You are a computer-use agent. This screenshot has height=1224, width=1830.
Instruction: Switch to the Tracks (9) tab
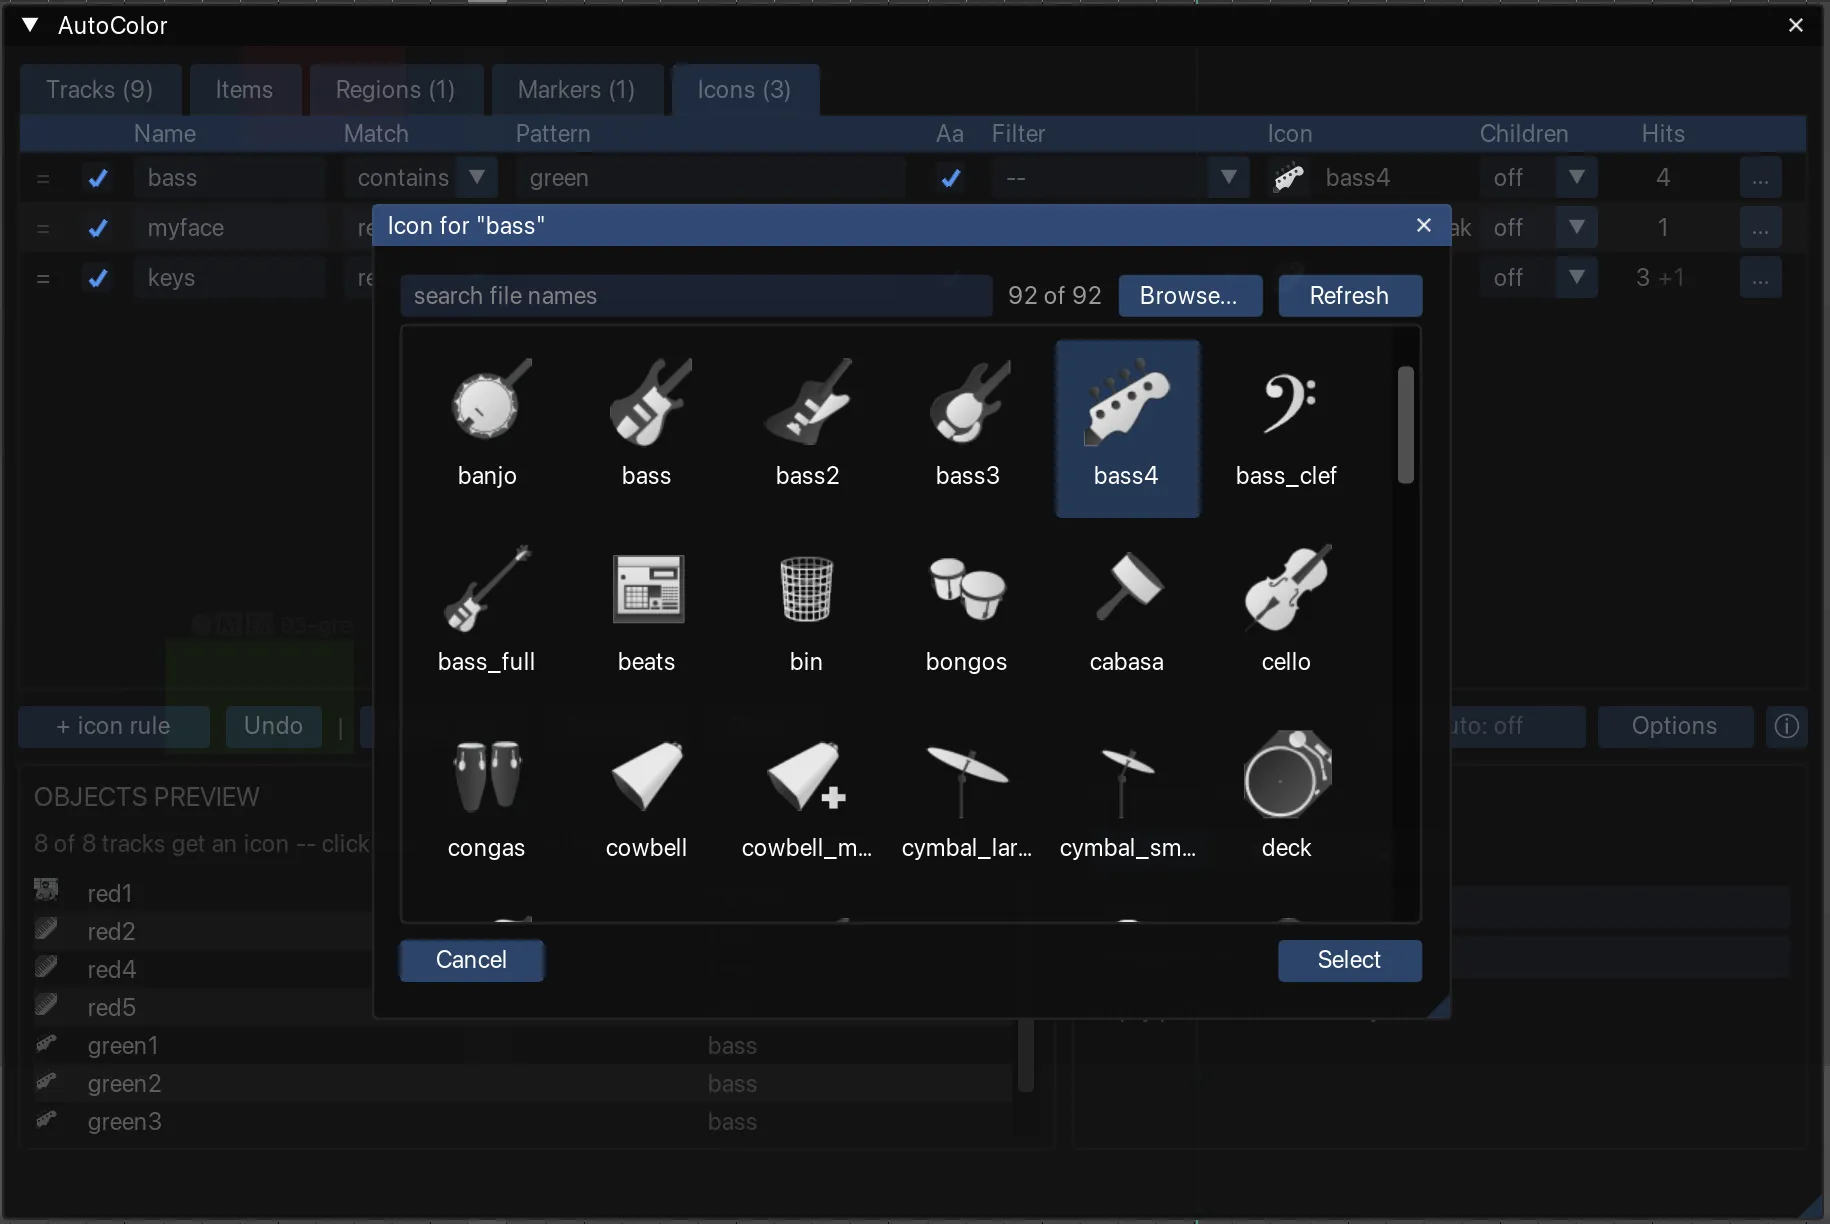100,90
